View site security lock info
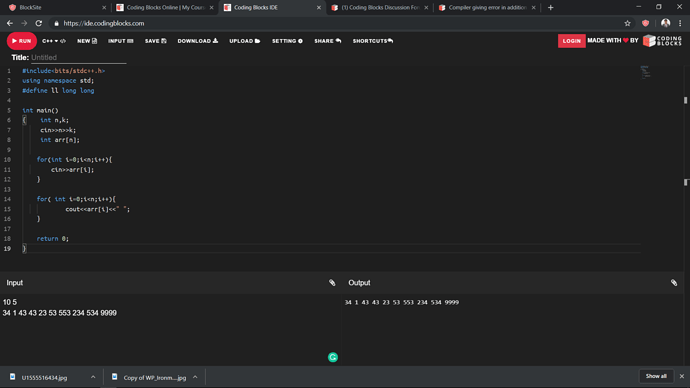 click(x=56, y=23)
